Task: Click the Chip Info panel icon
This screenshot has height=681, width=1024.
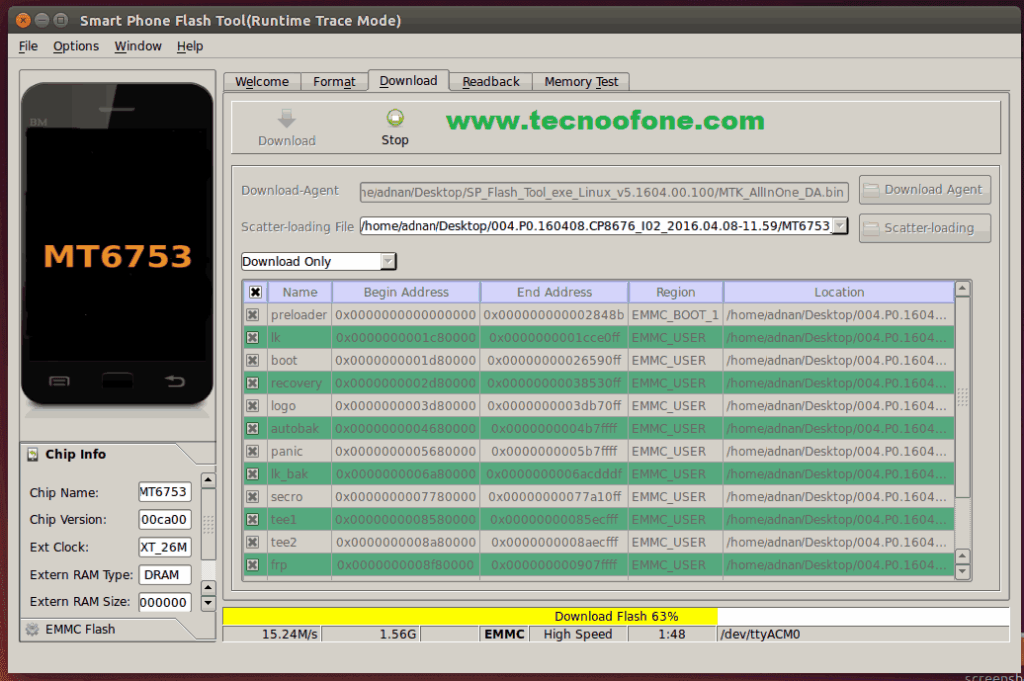Action: point(32,454)
